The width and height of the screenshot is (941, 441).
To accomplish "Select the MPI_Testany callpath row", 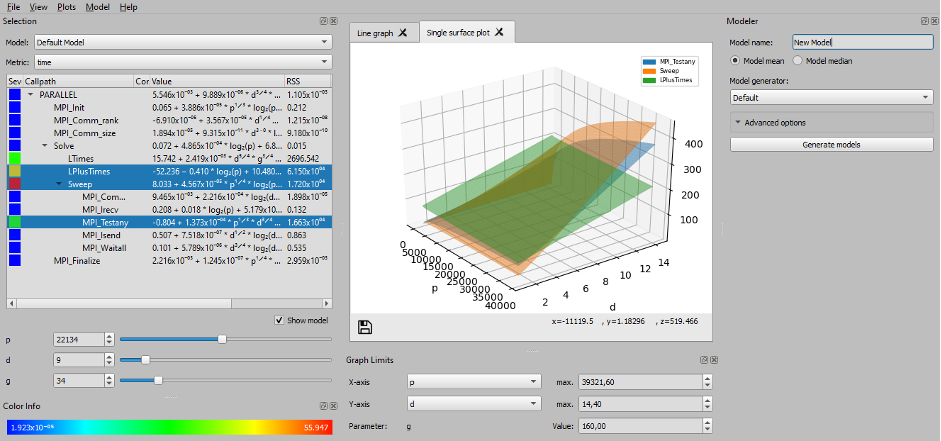I will coord(169,222).
